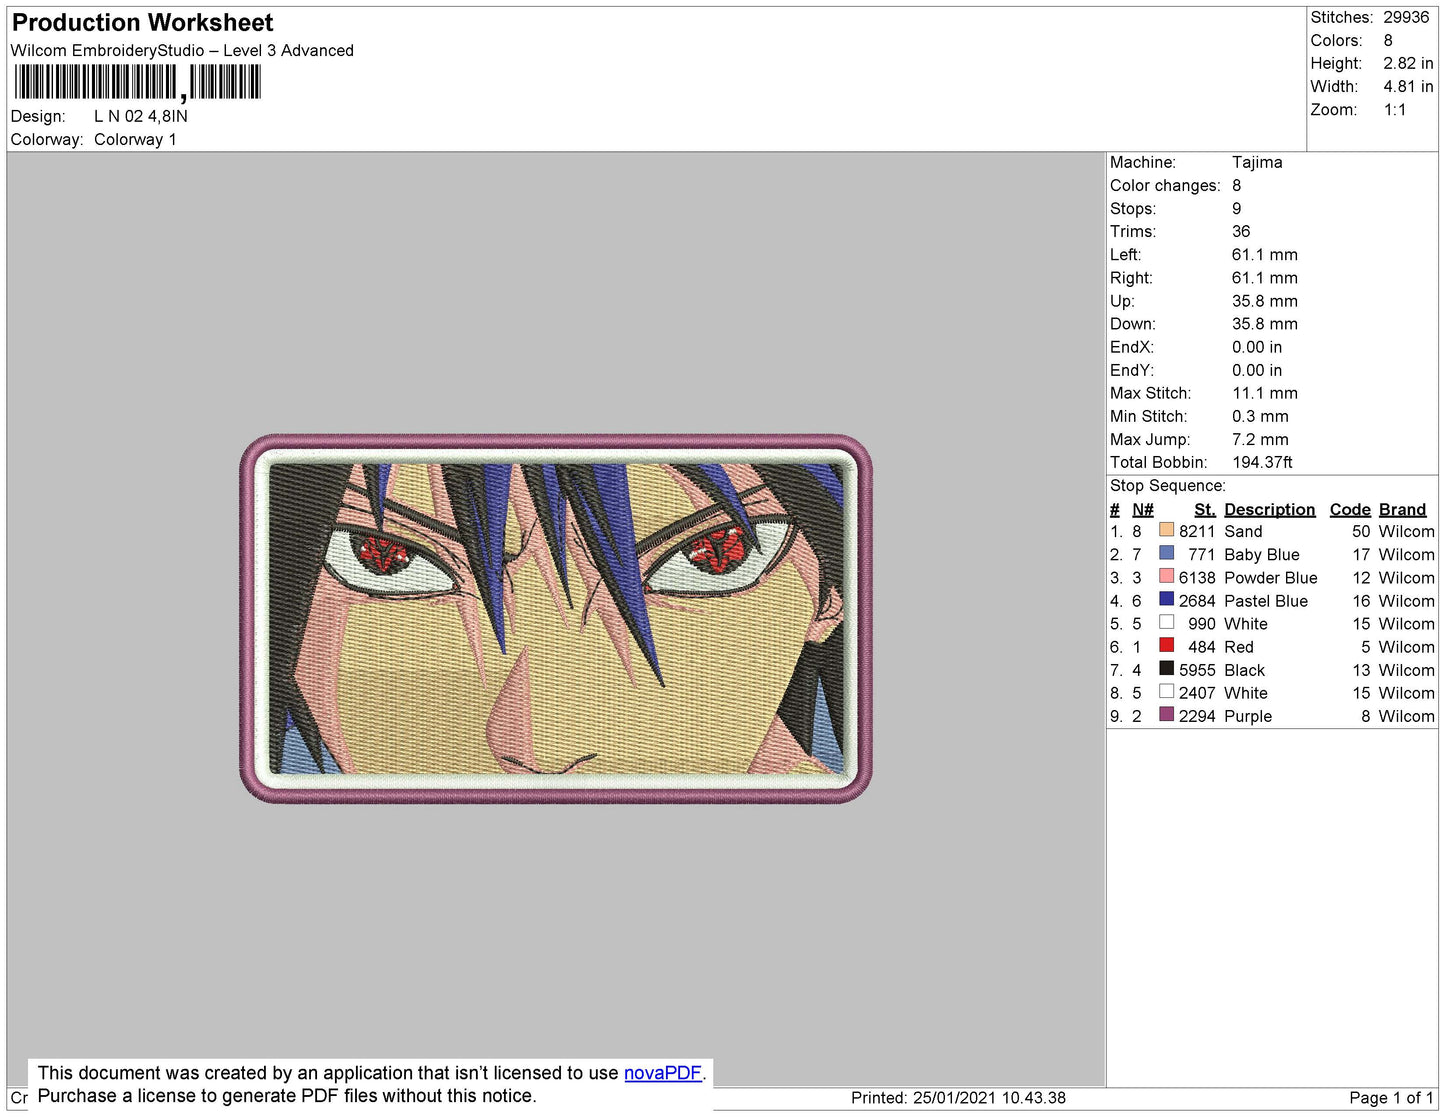This screenshot has width=1445, height=1117.
Task: Click 'Wilcom EmbroideryStudio – Level 3 Advanced' text
Action: pyautogui.click(x=182, y=50)
